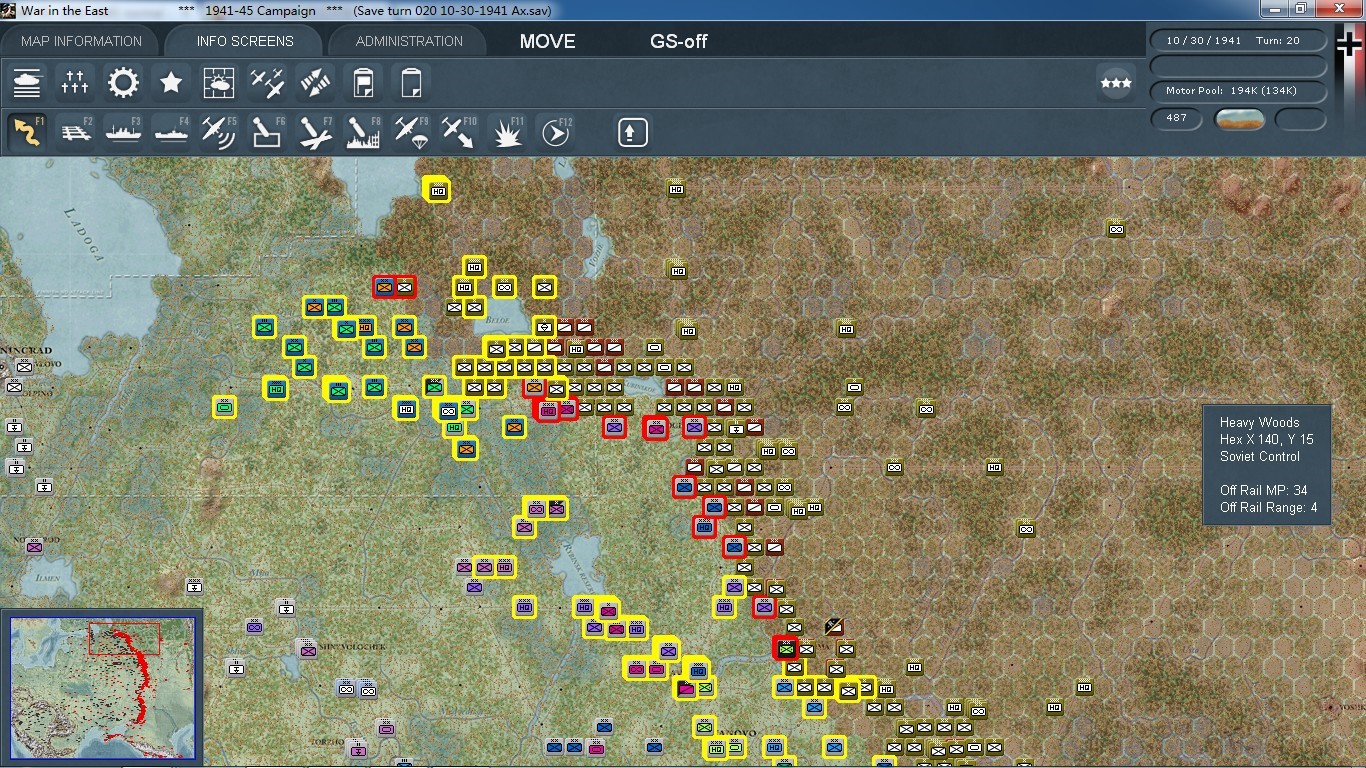Viewport: 1366px width, 768px height.
Task: Click the minimap overview in corner
Action: (x=102, y=689)
